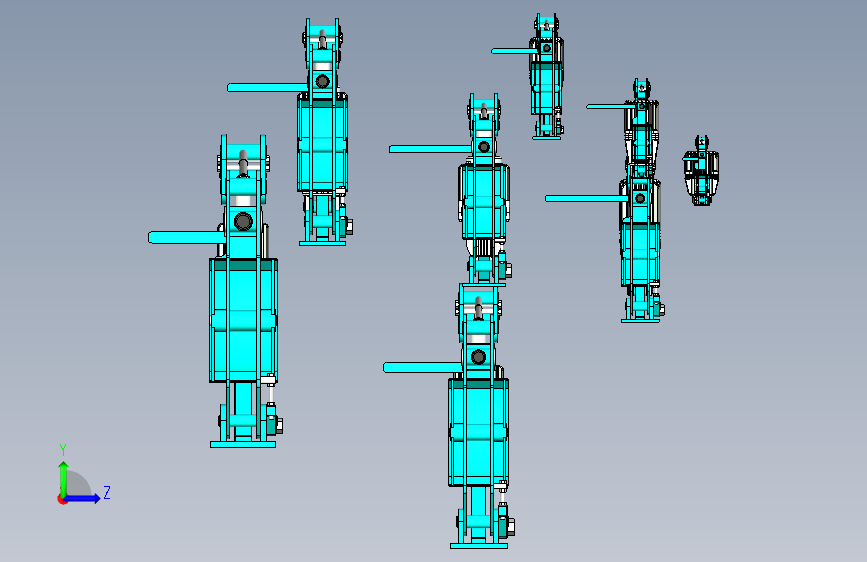Click the gray quarter-circle plane of the triad
This screenshot has height=562, width=867.
coord(78,484)
